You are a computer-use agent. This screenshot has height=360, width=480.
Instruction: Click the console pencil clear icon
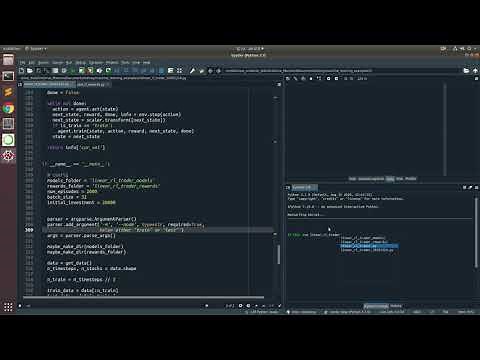[470, 188]
